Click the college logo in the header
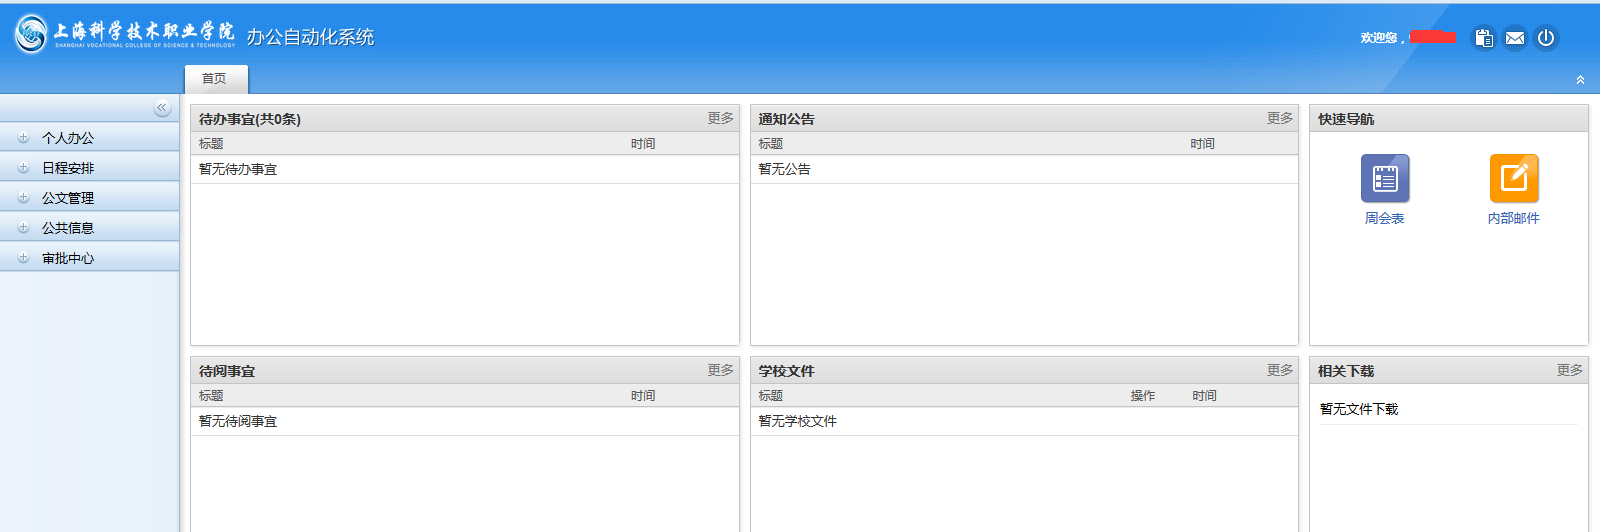1600x532 pixels. click(125, 35)
